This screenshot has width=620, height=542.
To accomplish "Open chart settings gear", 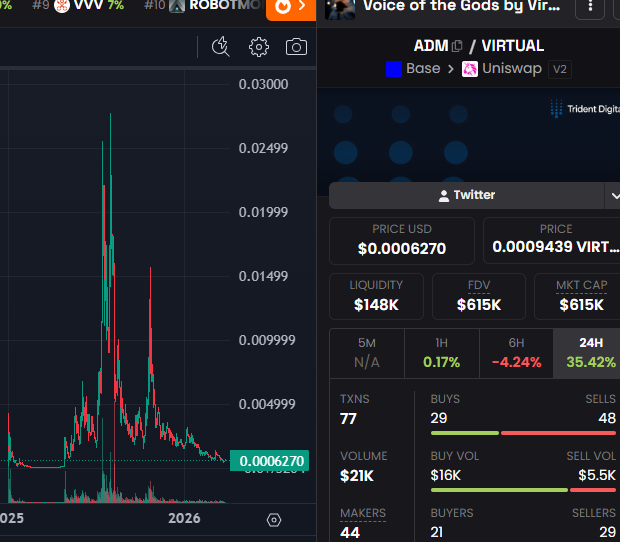I will (259, 47).
